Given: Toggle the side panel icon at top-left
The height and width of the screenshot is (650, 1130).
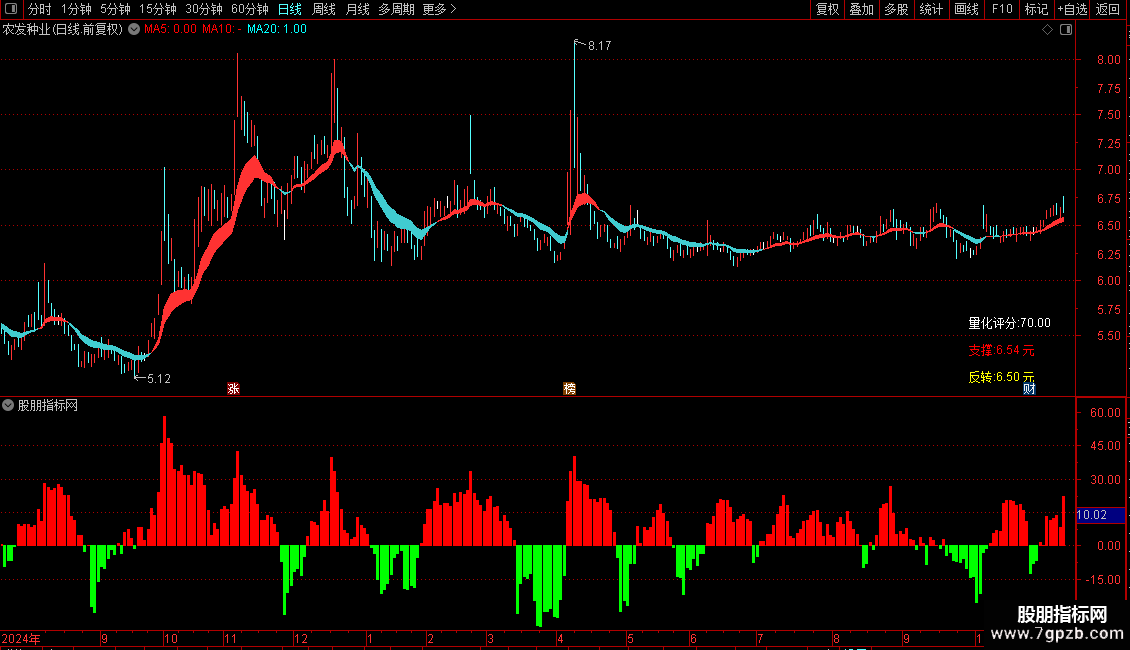Looking at the screenshot, I should (x=11, y=9).
